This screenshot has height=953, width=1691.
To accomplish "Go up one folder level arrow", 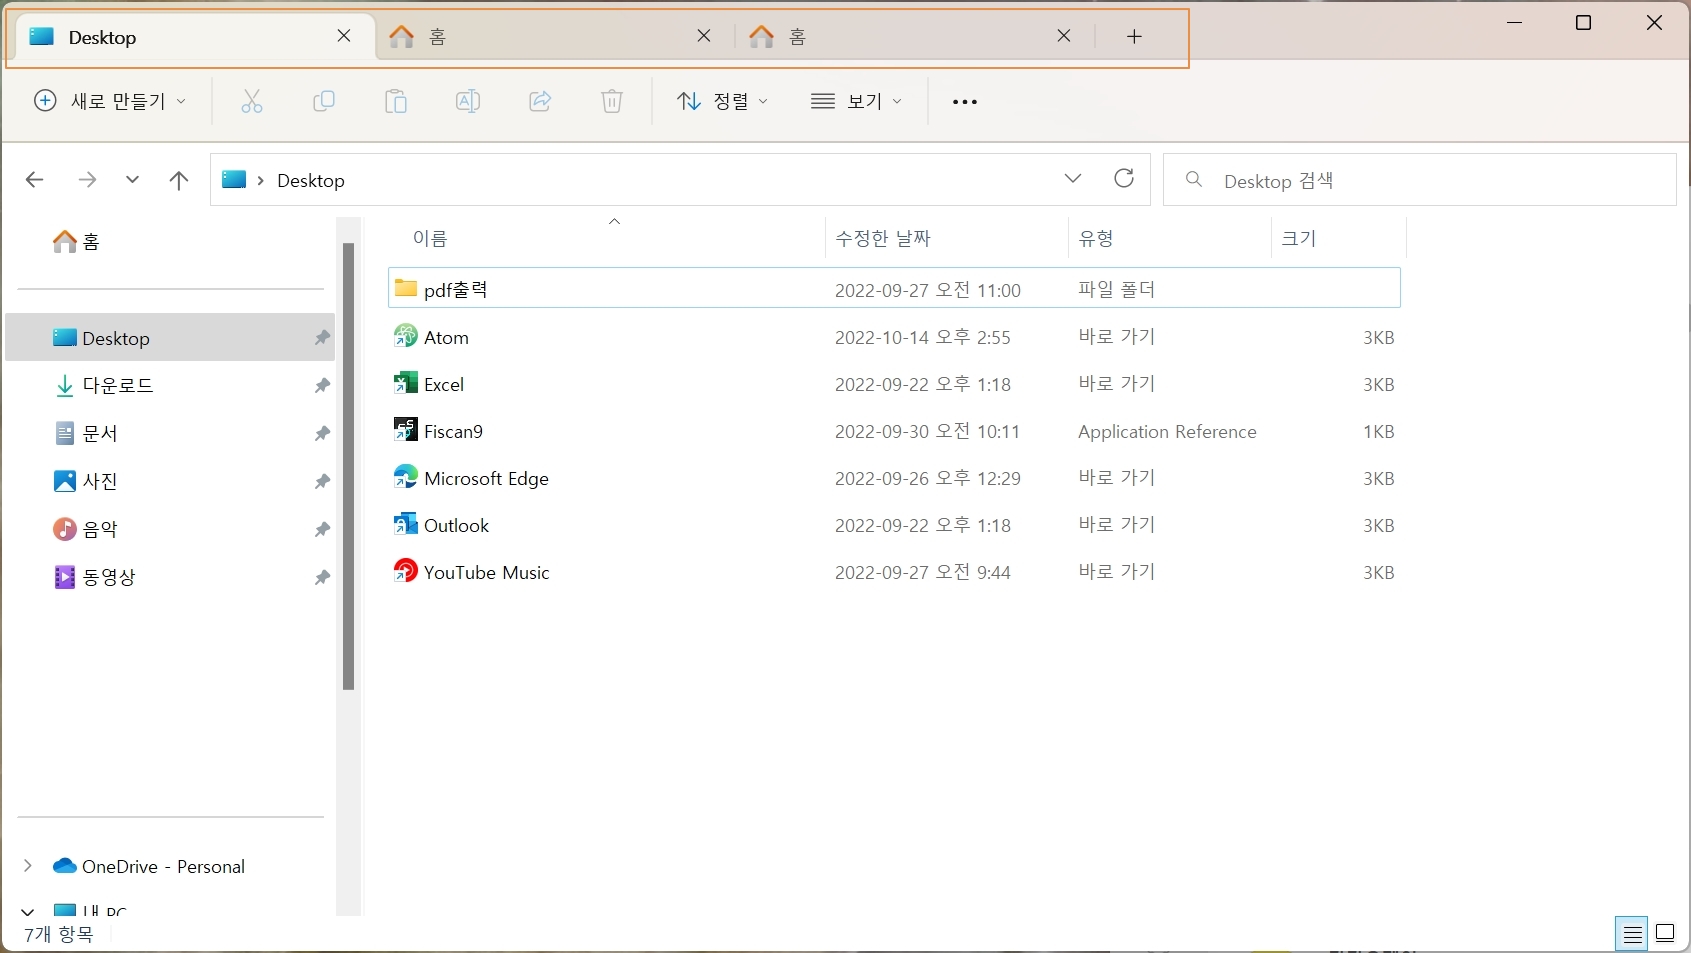I will coord(179,180).
